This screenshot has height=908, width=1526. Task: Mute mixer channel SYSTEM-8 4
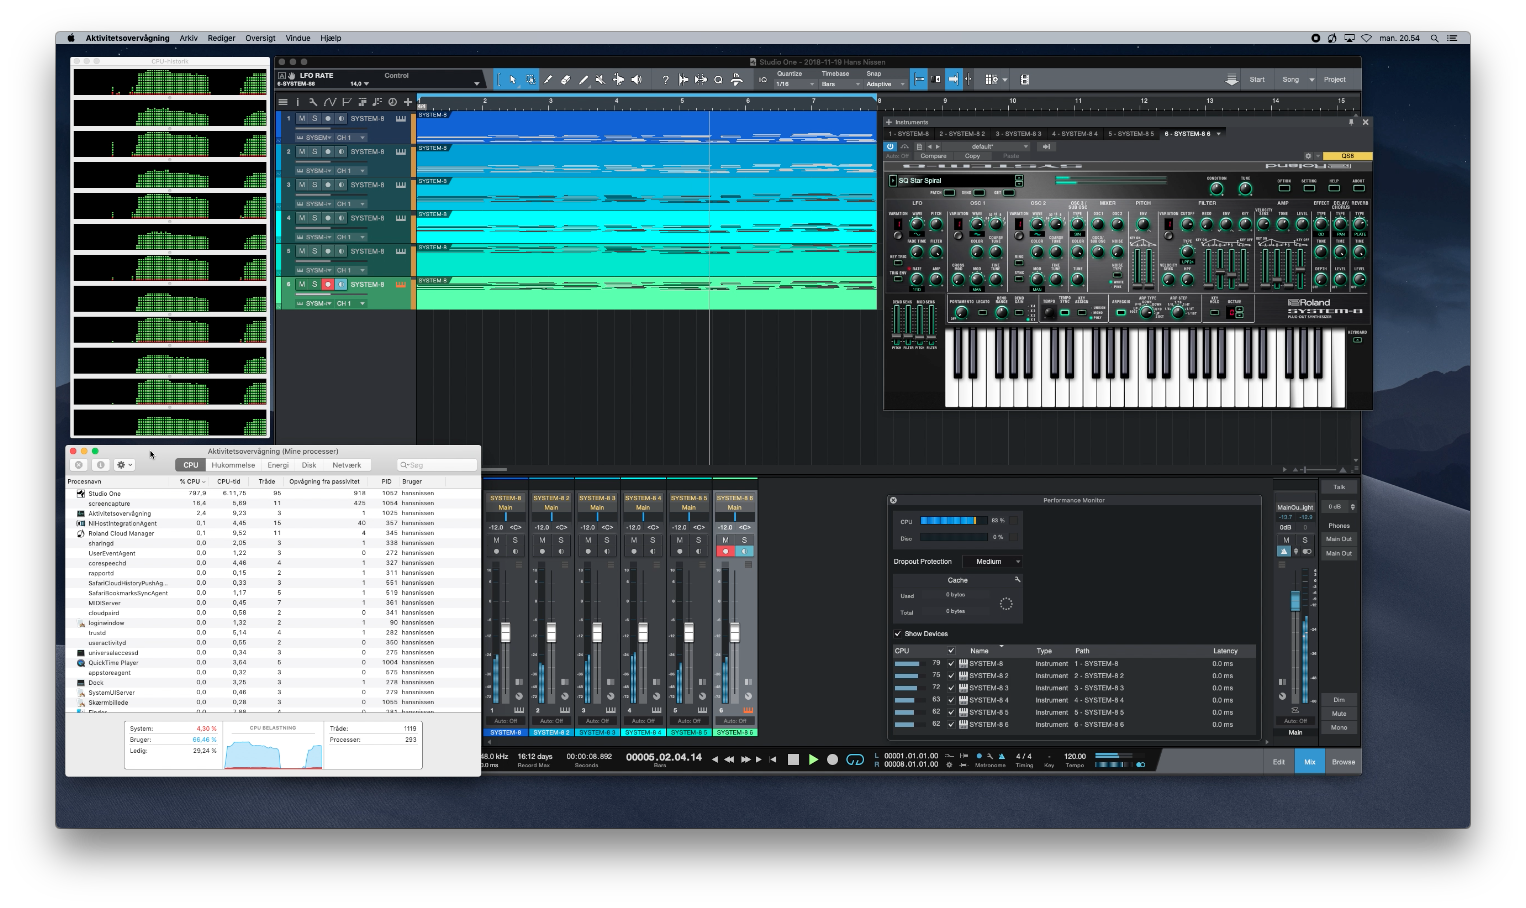[634, 540]
